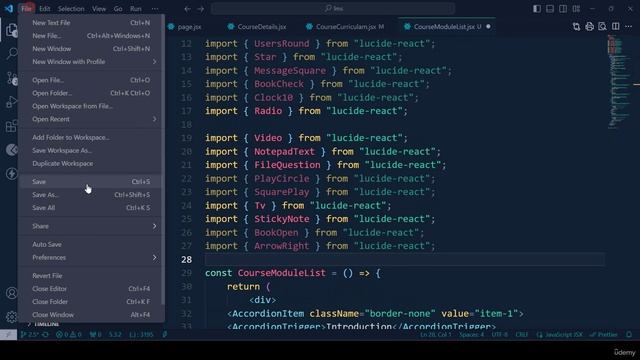This screenshot has width=640, height=360.
Task: Select Close Window menu entry
Action: pyautogui.click(x=91, y=315)
